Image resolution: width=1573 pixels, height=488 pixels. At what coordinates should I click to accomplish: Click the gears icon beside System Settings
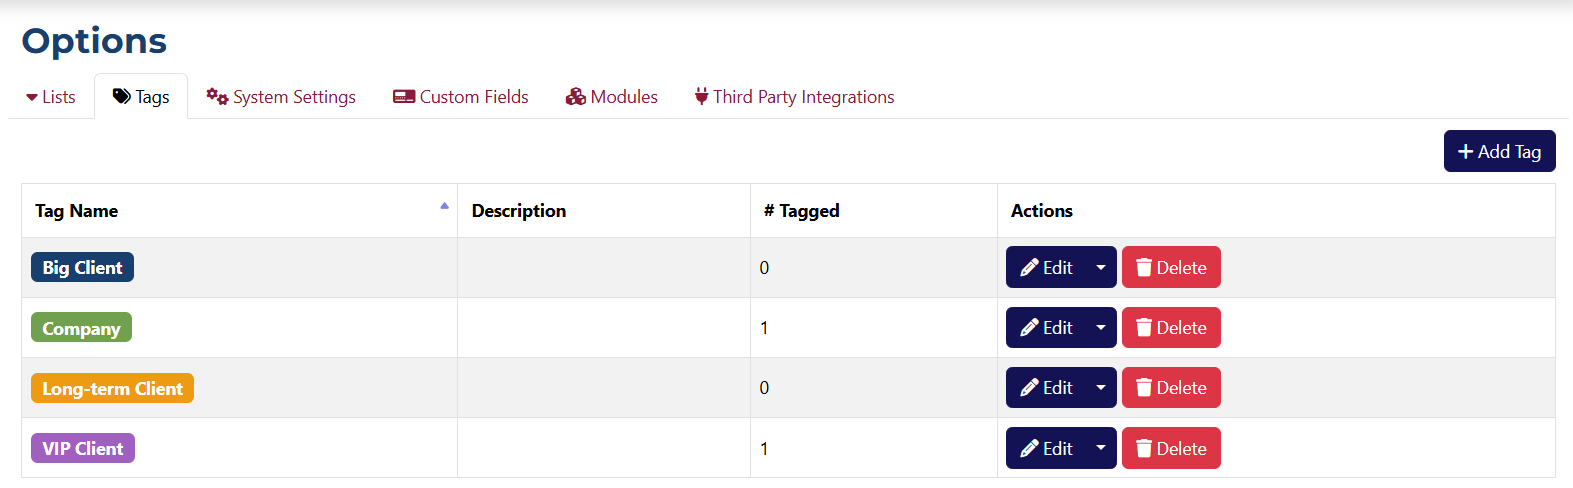217,96
